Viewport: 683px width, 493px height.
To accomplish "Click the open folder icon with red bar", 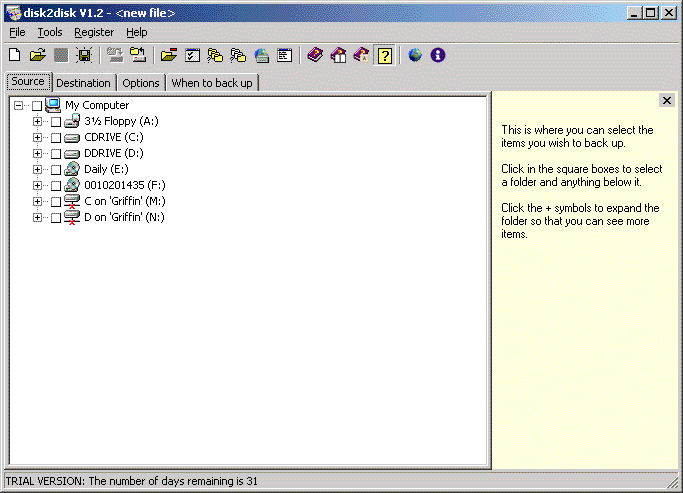I will [169, 55].
